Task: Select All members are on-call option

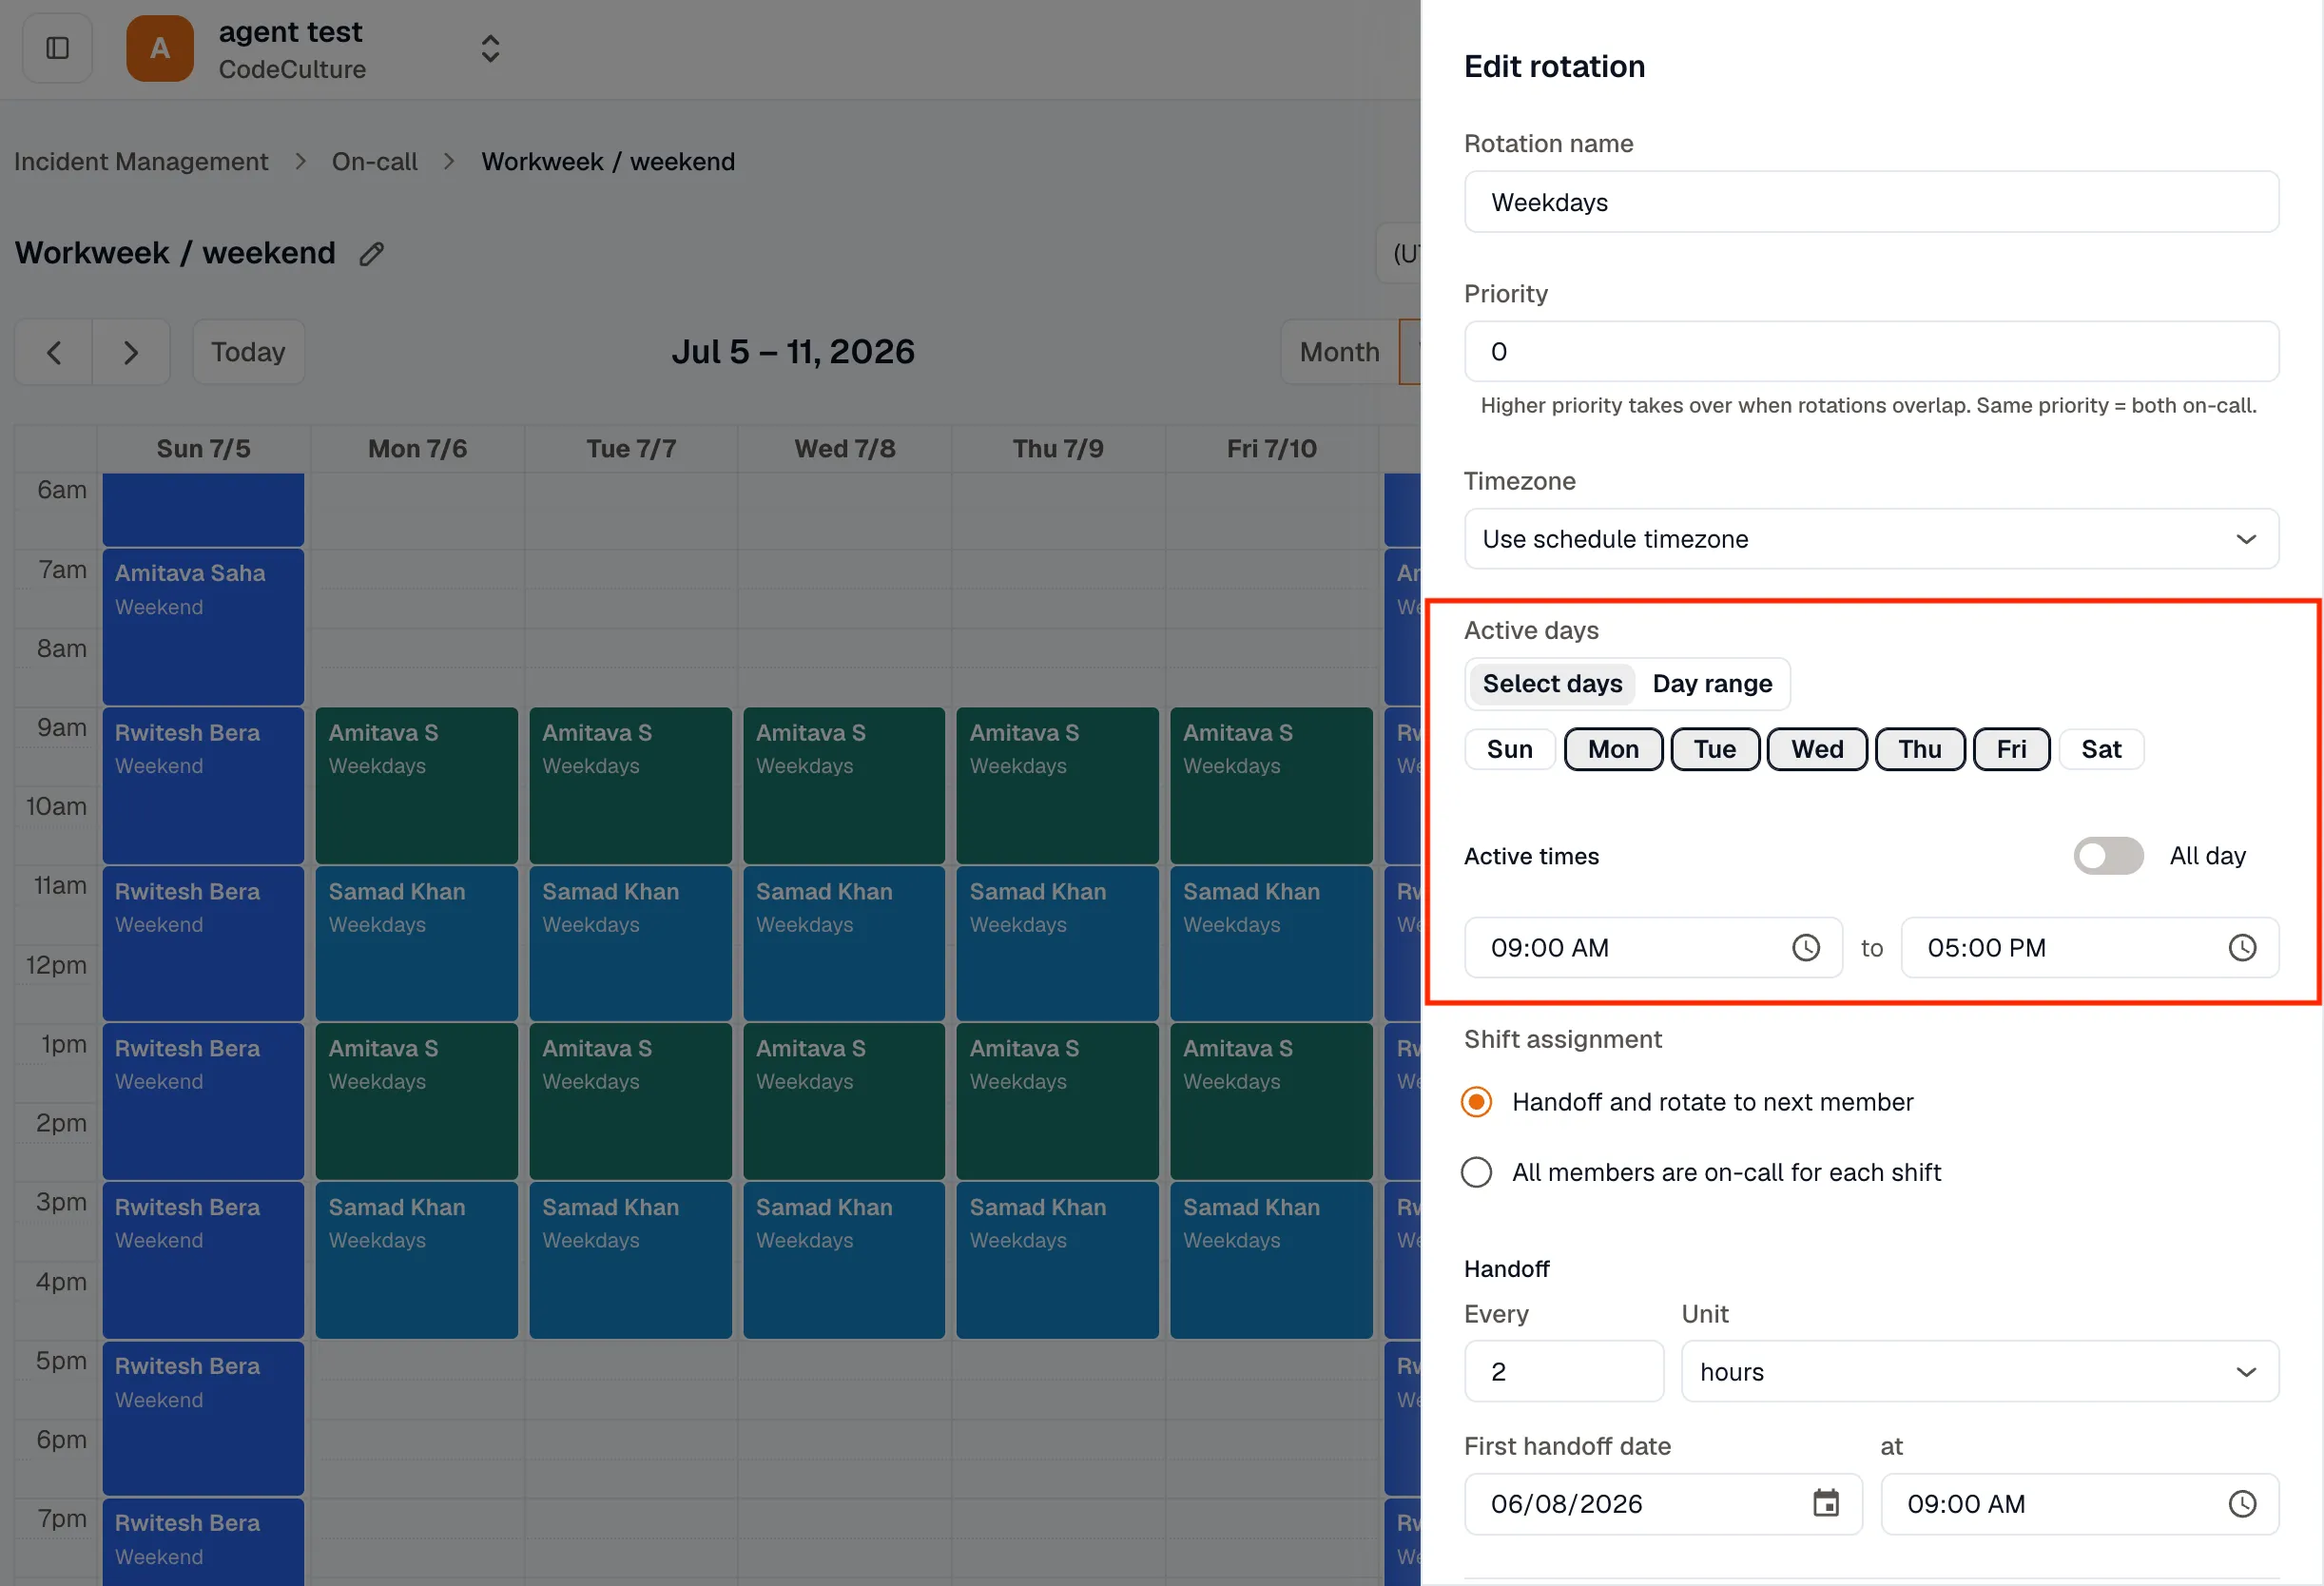Action: pyautogui.click(x=1477, y=1172)
